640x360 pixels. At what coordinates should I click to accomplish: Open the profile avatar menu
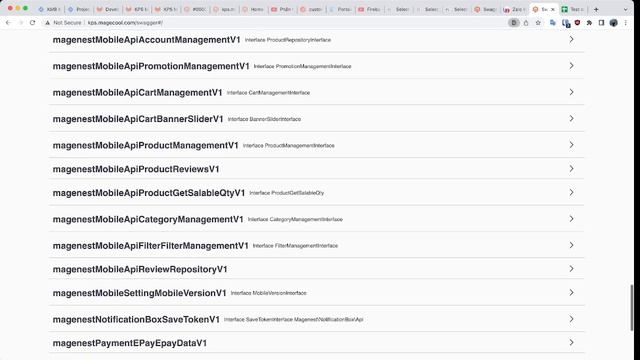pos(613,23)
